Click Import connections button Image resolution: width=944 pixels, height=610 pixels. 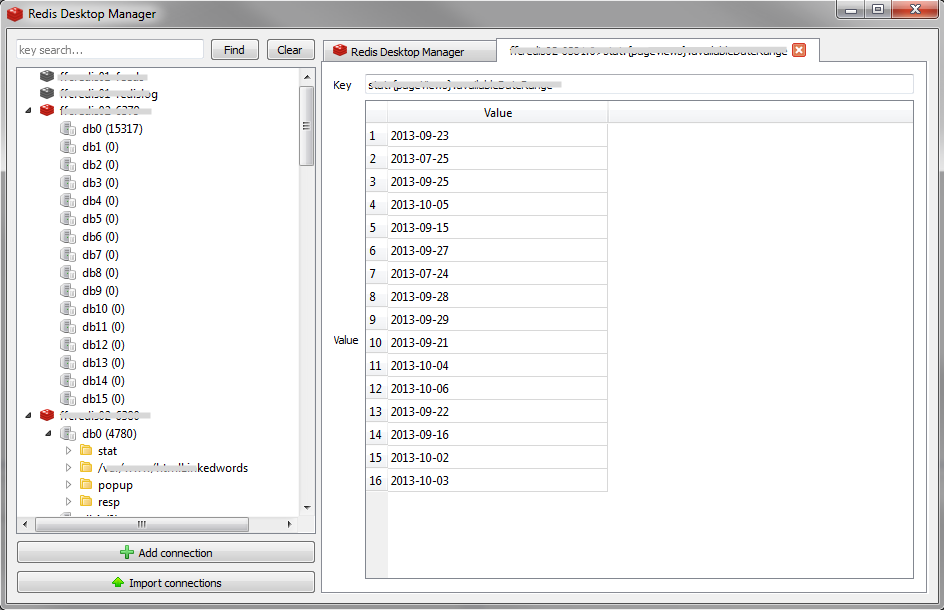[166, 582]
